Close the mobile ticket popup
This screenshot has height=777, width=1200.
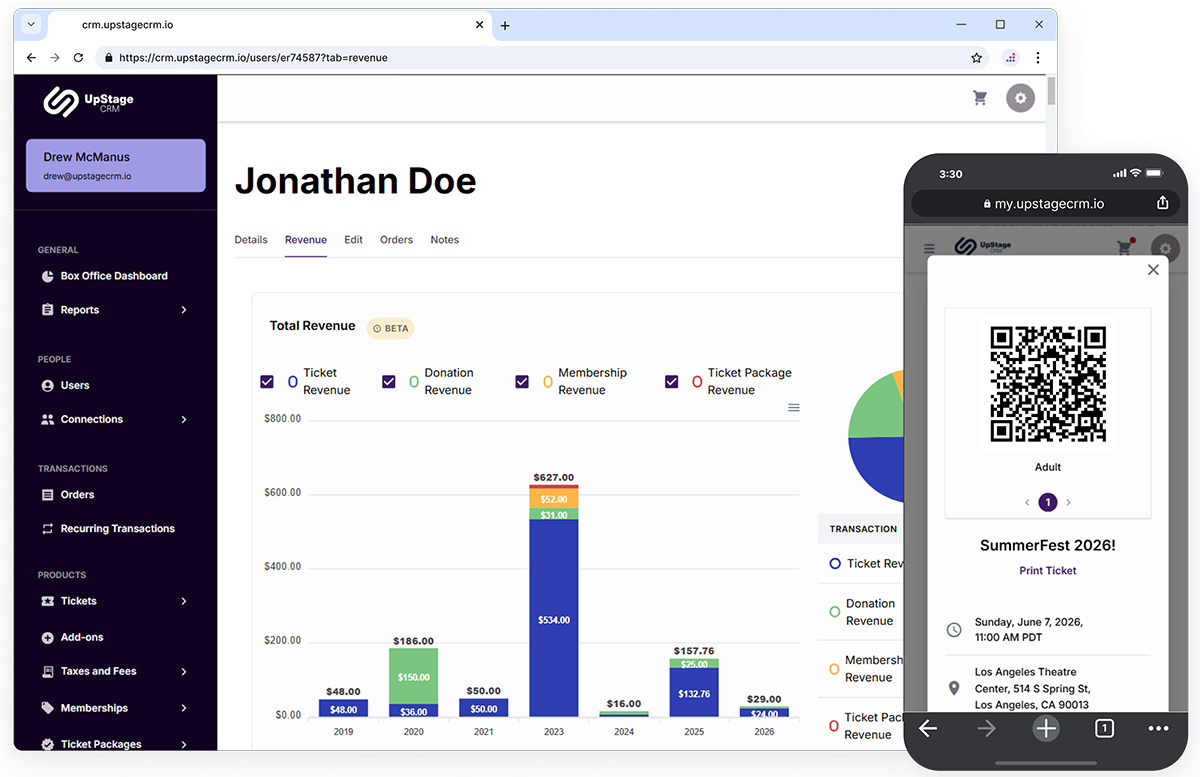click(1153, 270)
